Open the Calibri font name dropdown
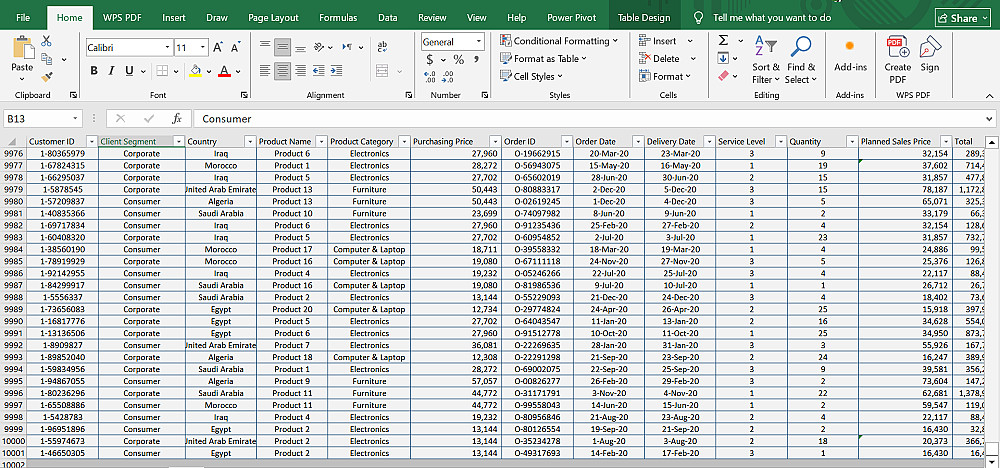Viewport: 1000px width, 468px height. (168, 48)
